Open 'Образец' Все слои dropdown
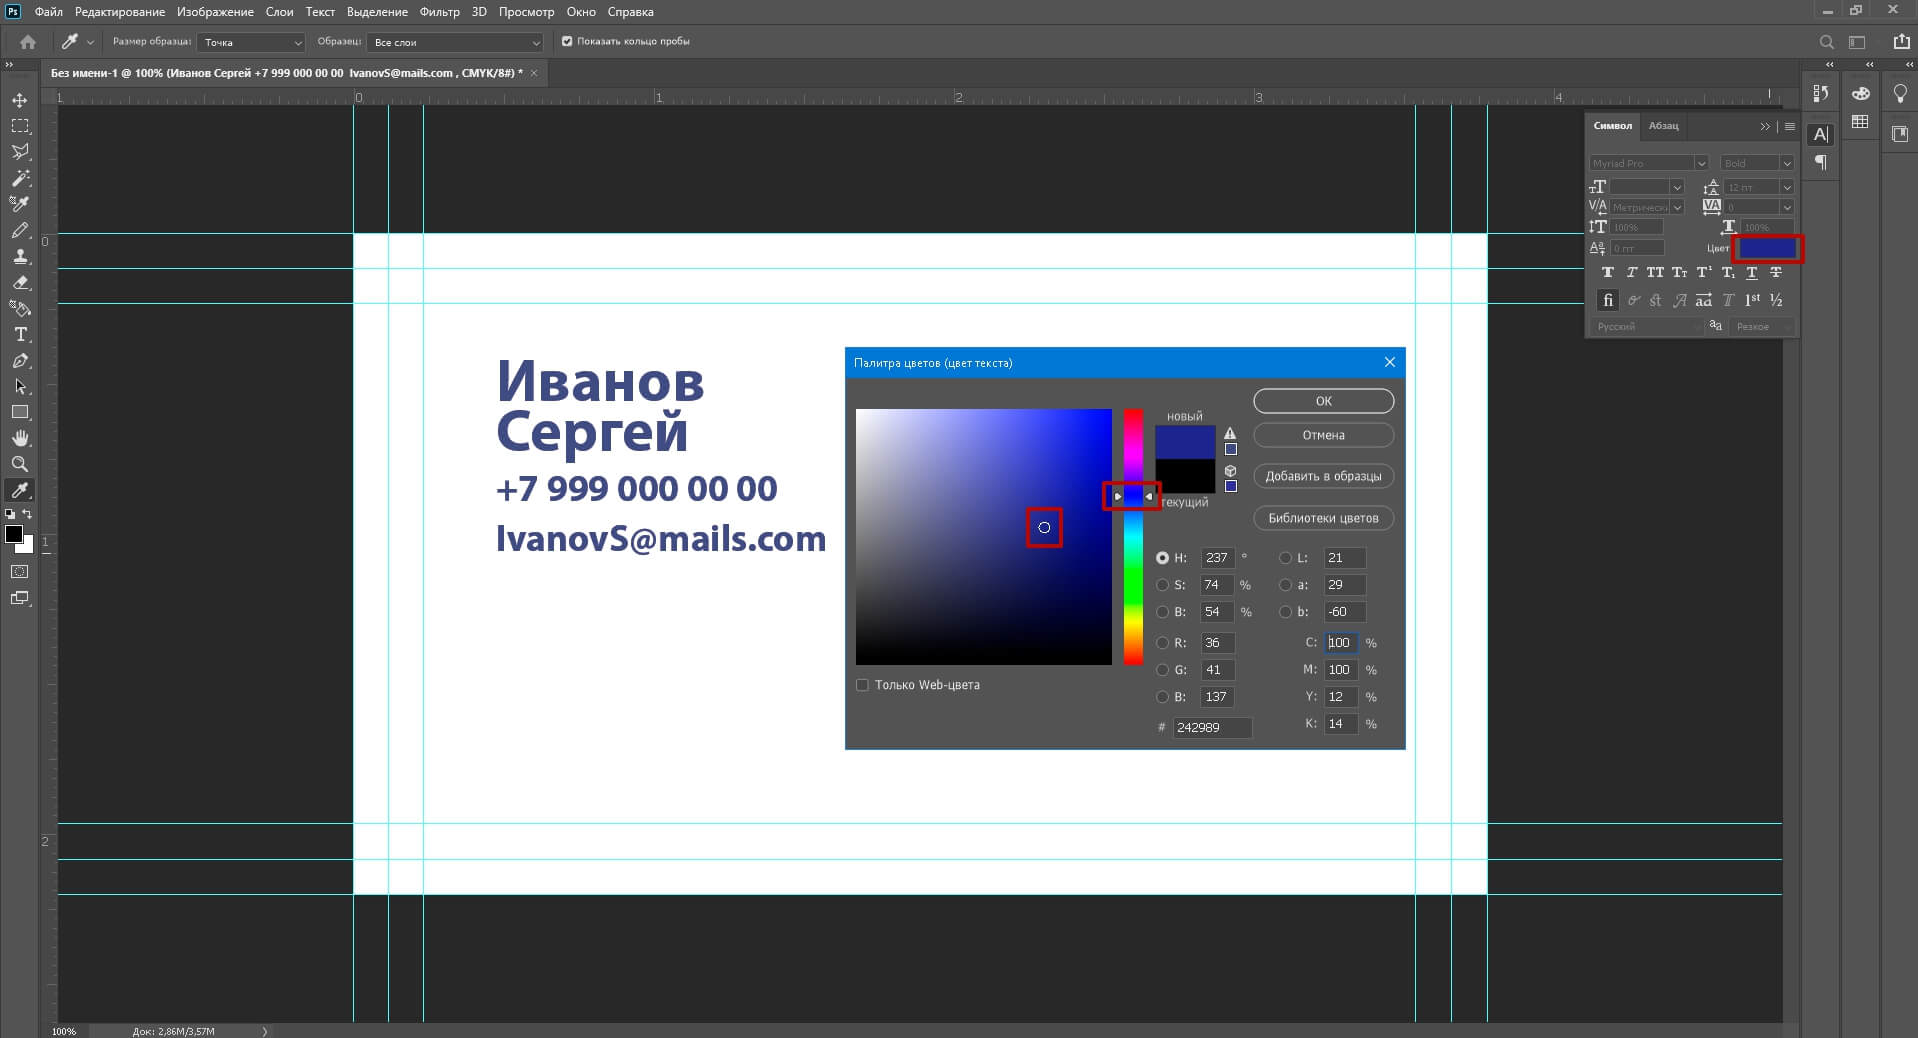Screen dimensions: 1918x1038 [455, 42]
